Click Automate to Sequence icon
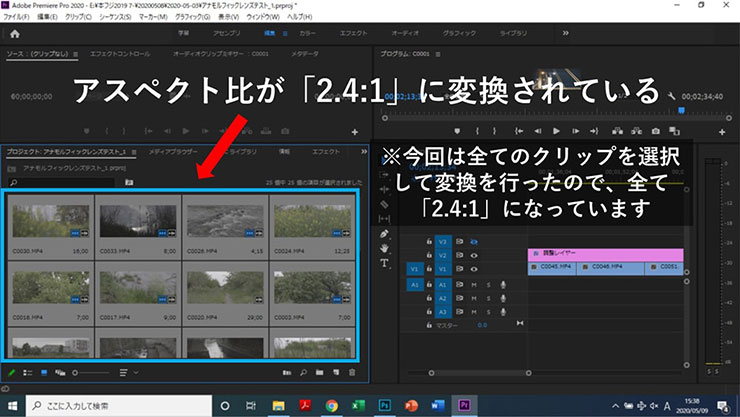 point(286,373)
